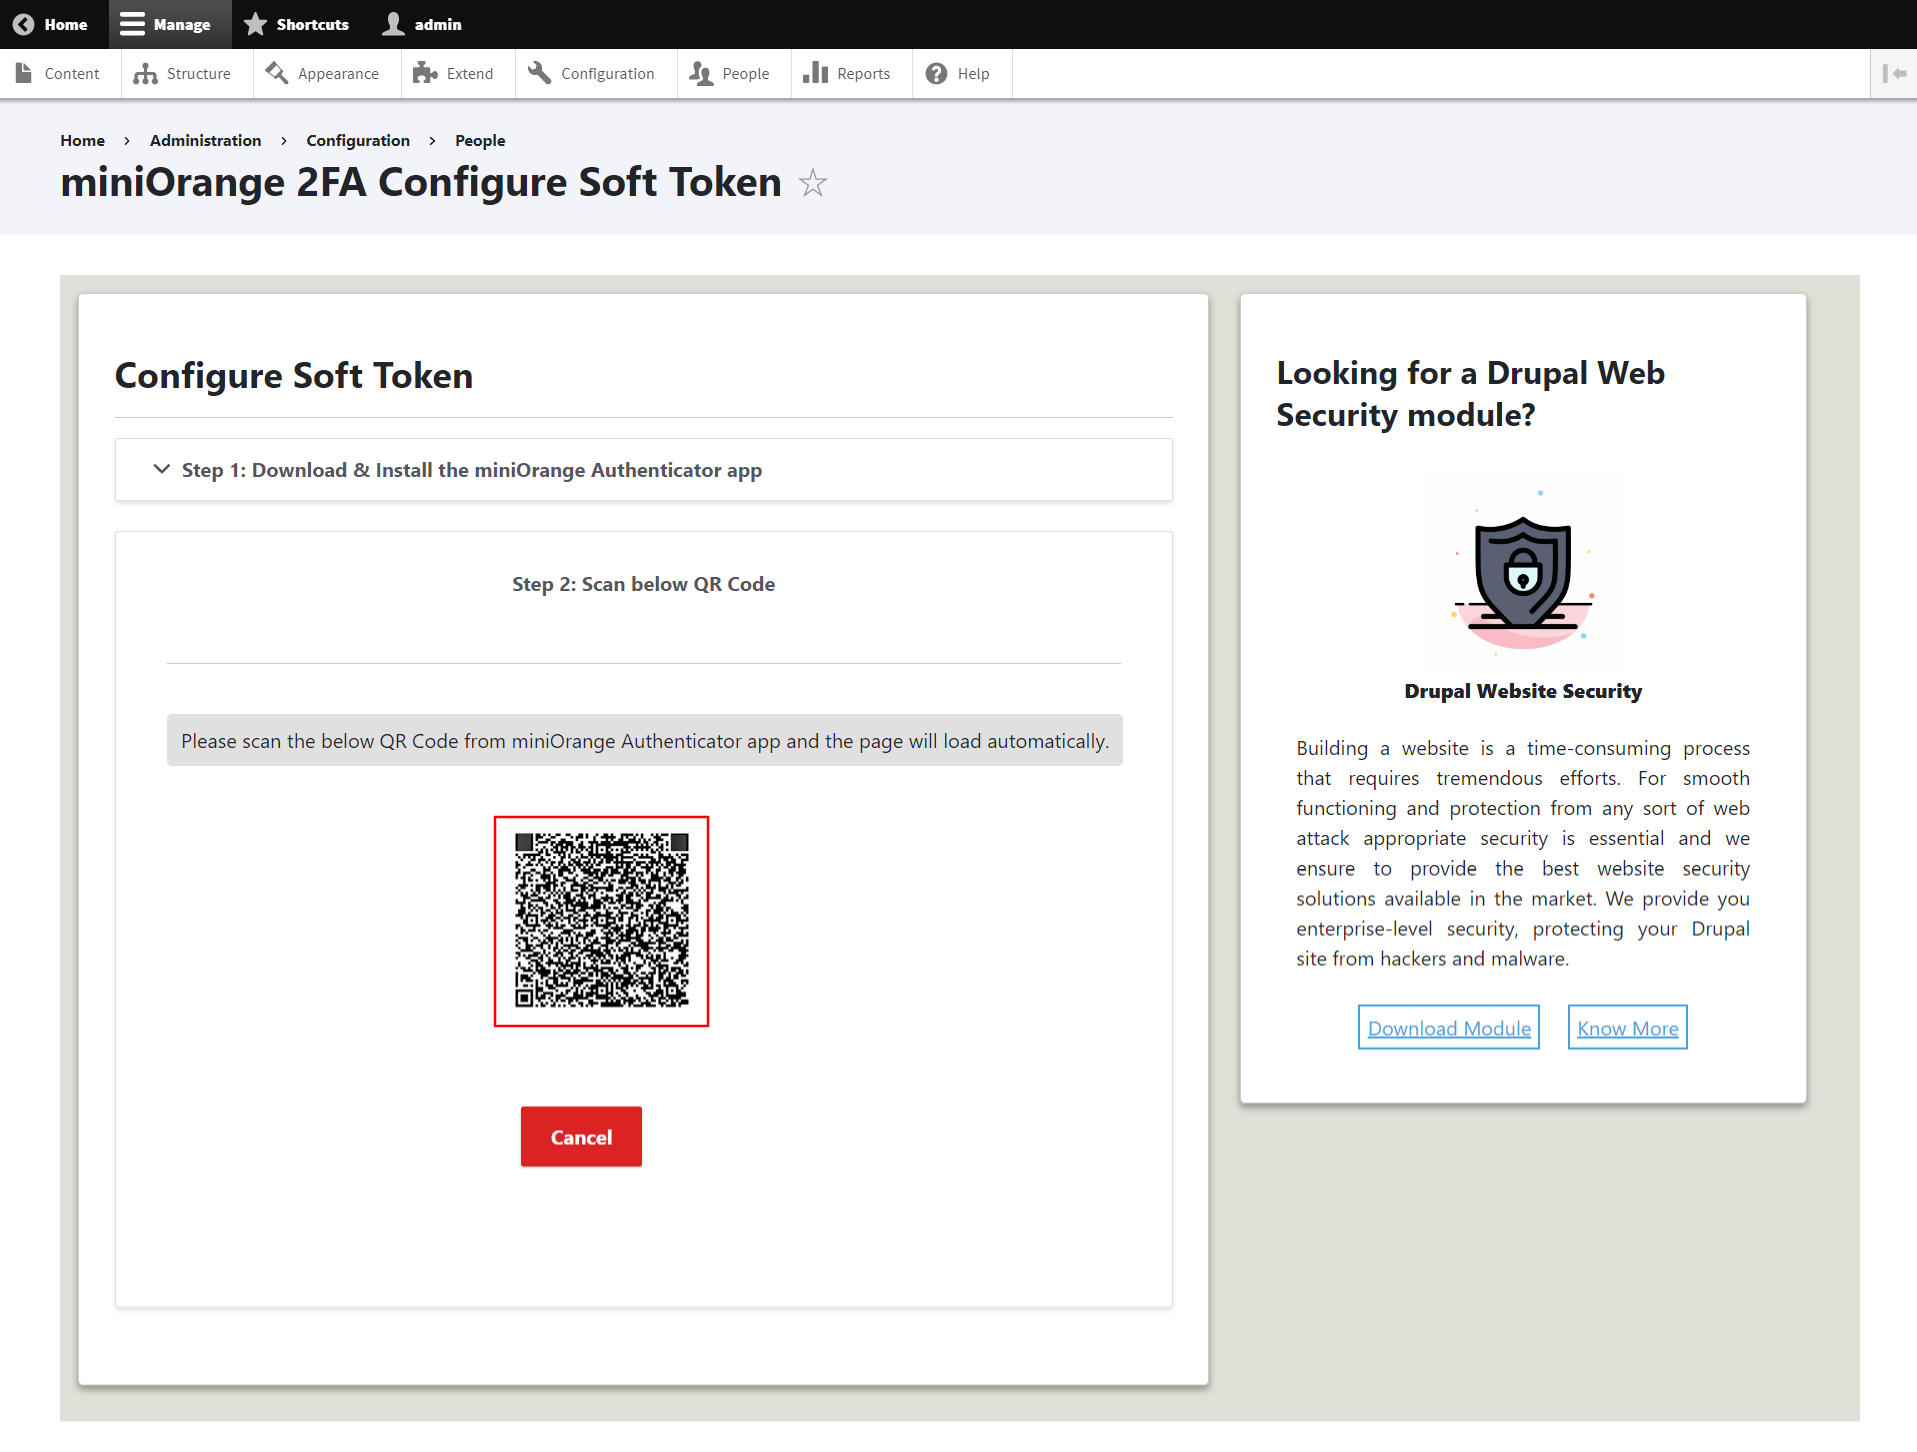The height and width of the screenshot is (1452, 1917).
Task: Go to Configuration breadcrumb link
Action: pos(358,140)
